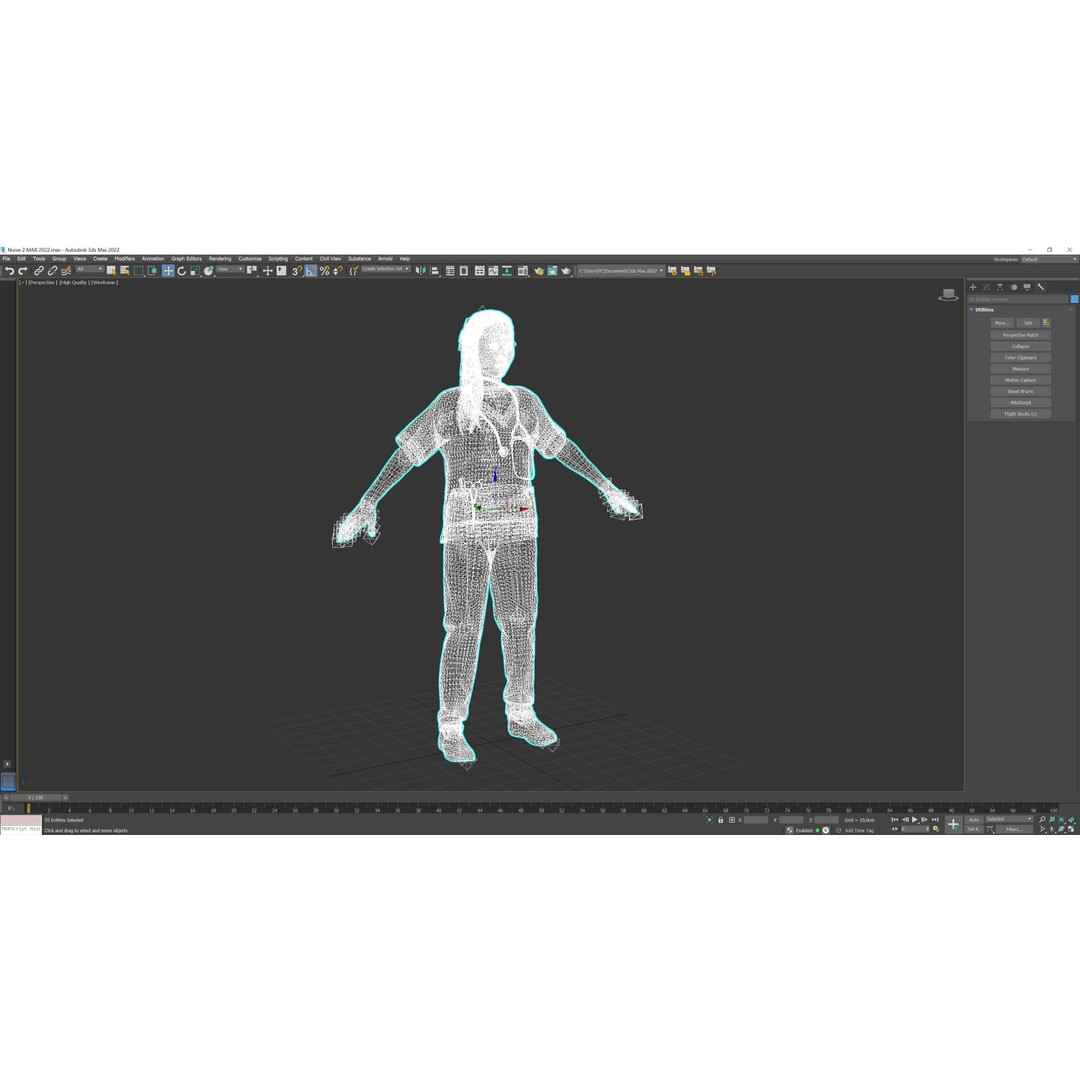Click the Redo arrow icon
1080x1080 pixels.
pyautogui.click(x=22, y=271)
